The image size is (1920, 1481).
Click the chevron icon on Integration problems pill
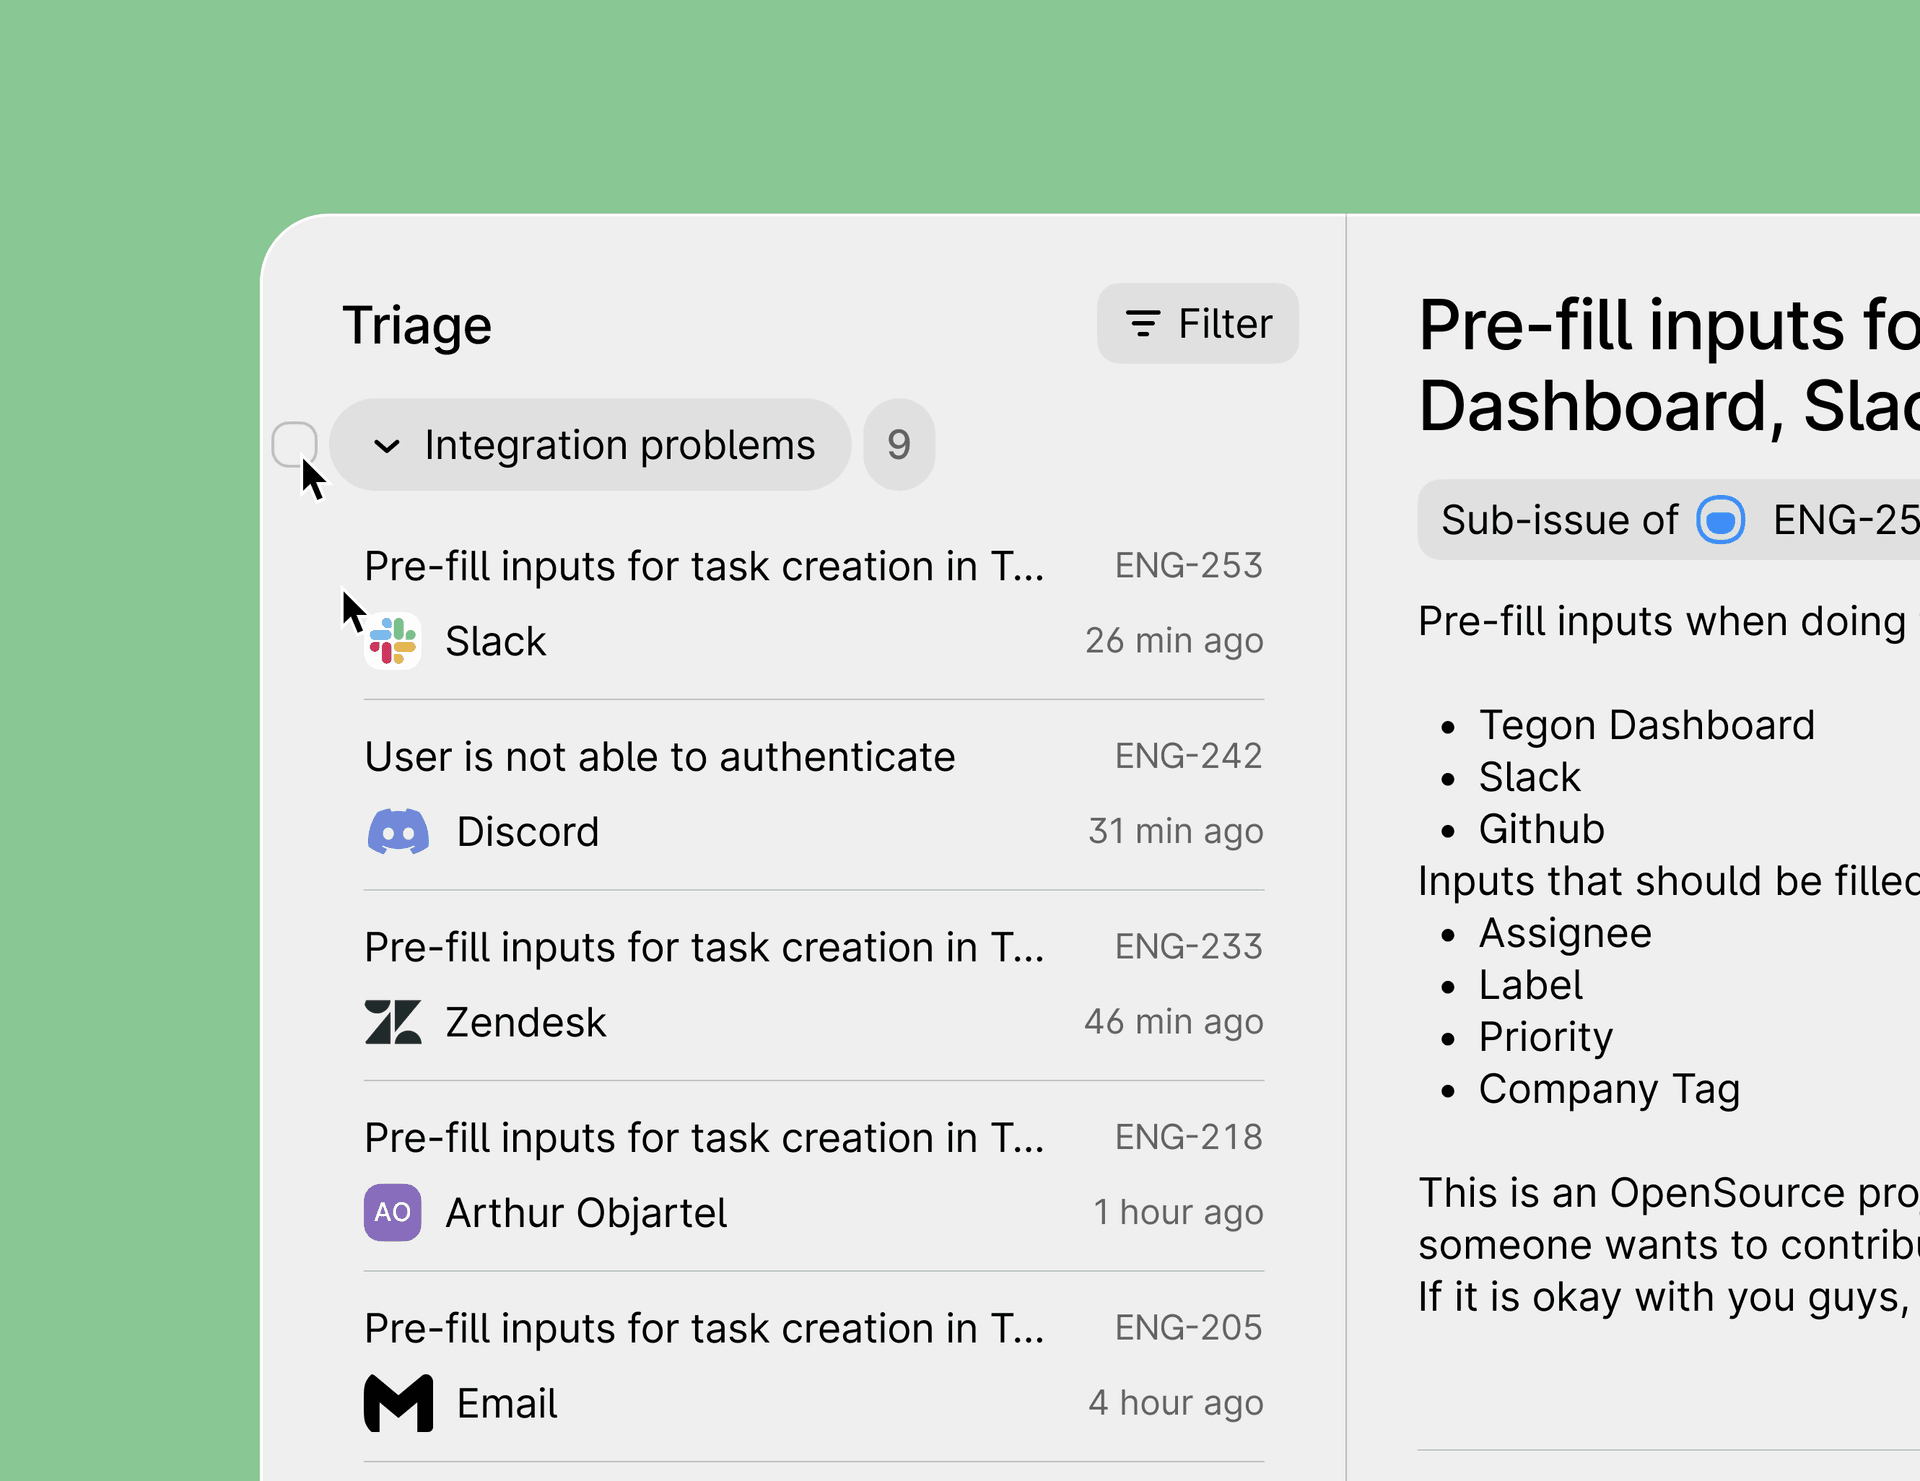point(388,445)
